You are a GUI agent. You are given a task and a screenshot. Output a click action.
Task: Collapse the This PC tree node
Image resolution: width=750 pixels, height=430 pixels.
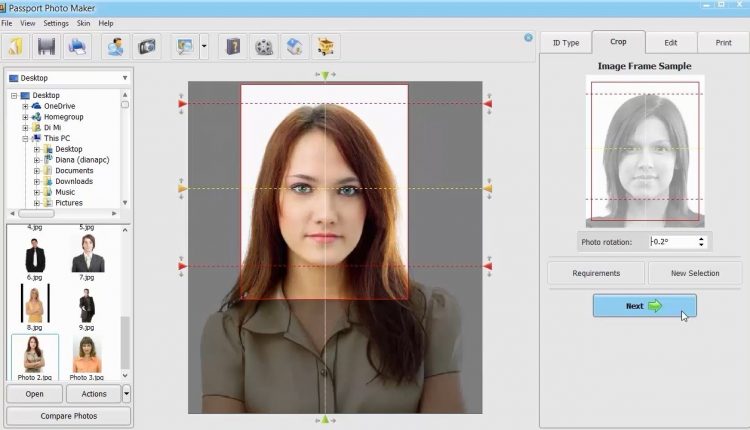click(x=25, y=139)
